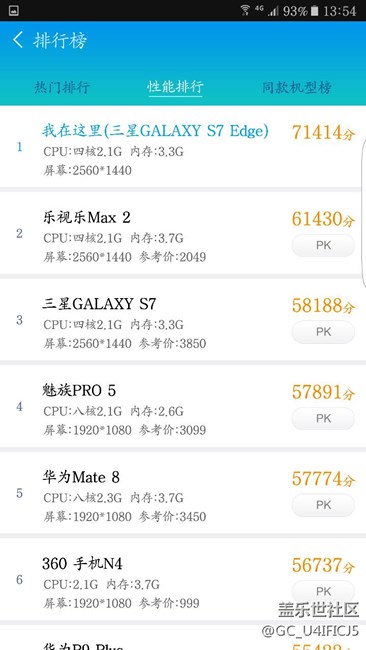This screenshot has height=650, width=366.
Task: Tap the edge panel handle on right side
Action: coord(364,213)
